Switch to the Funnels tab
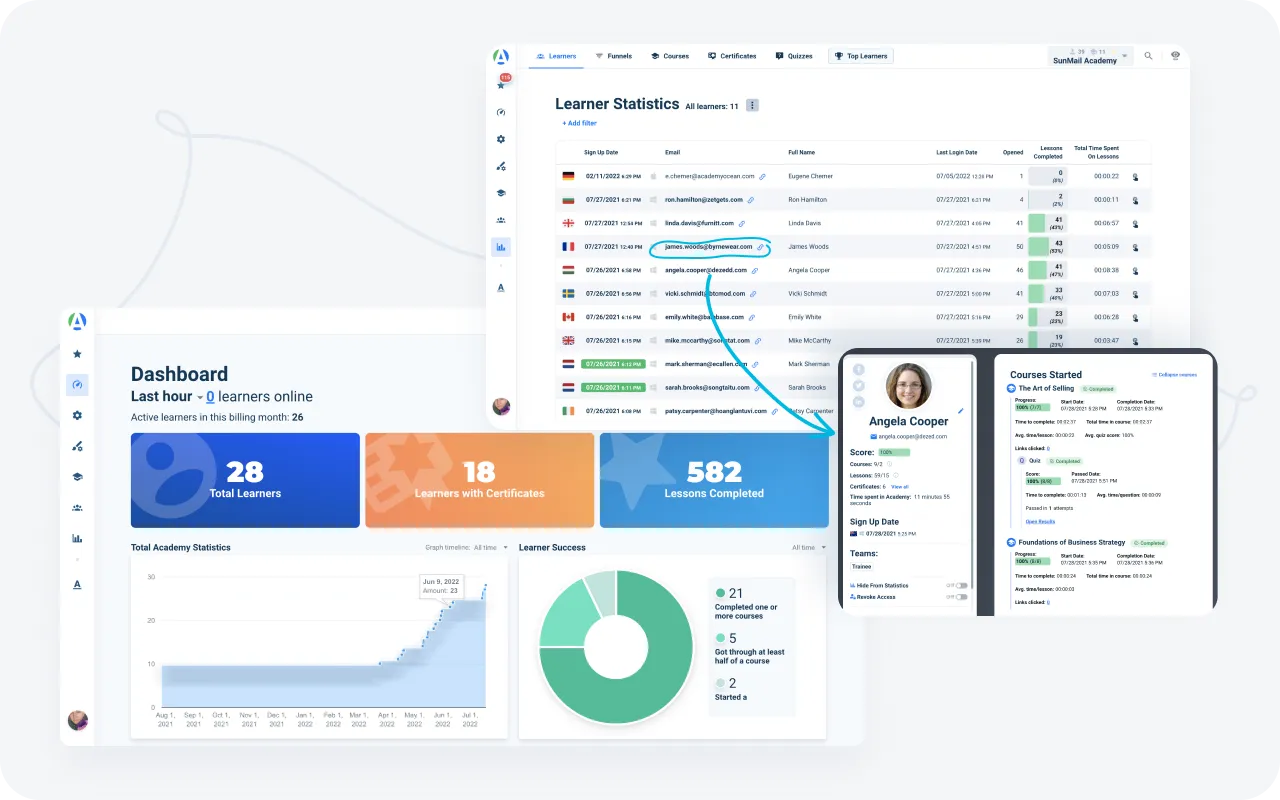This screenshot has height=800, width=1280. pyautogui.click(x=613, y=56)
